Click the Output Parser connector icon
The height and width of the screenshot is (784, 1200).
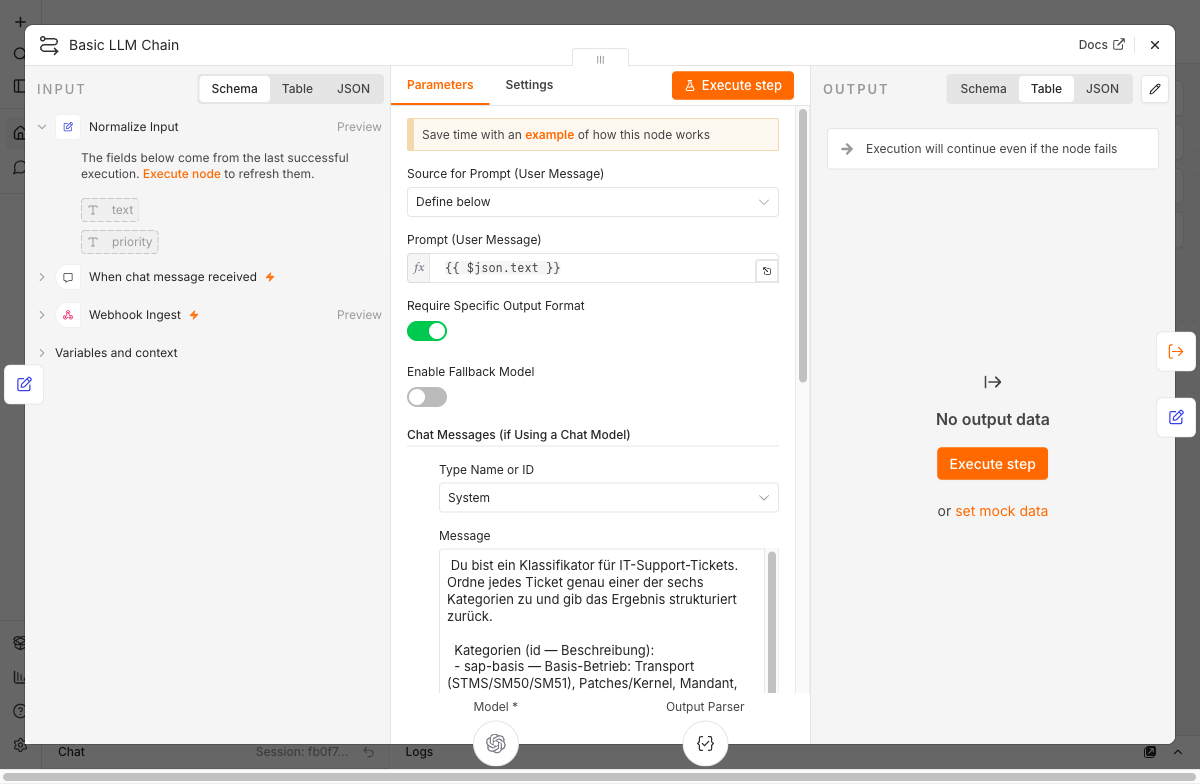(x=705, y=743)
